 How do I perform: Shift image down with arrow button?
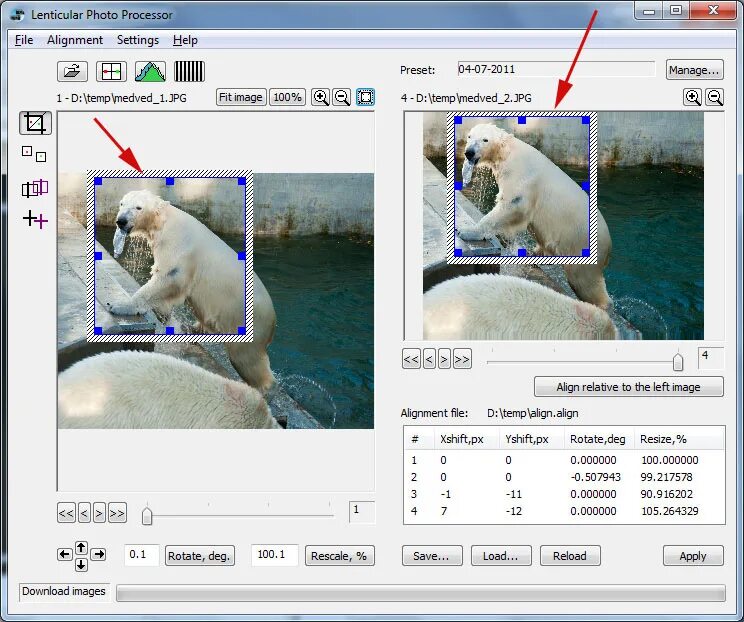81,565
